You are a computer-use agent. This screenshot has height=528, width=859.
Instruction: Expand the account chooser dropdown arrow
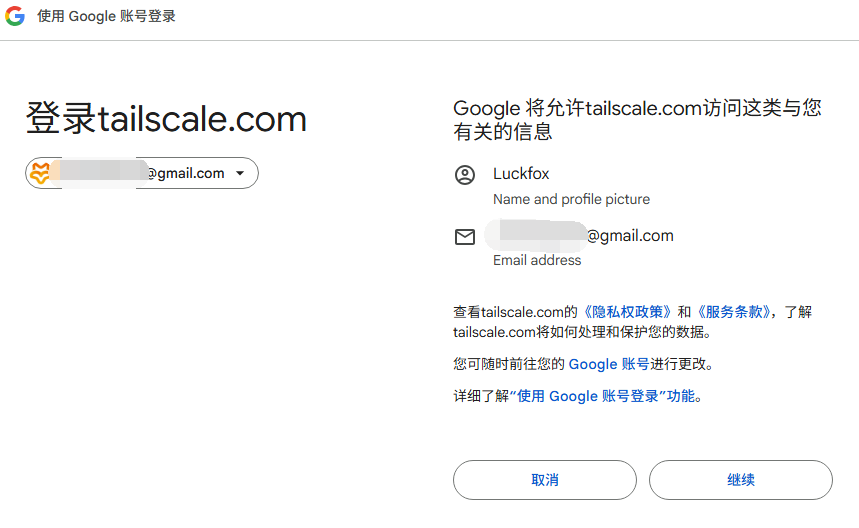(x=240, y=173)
